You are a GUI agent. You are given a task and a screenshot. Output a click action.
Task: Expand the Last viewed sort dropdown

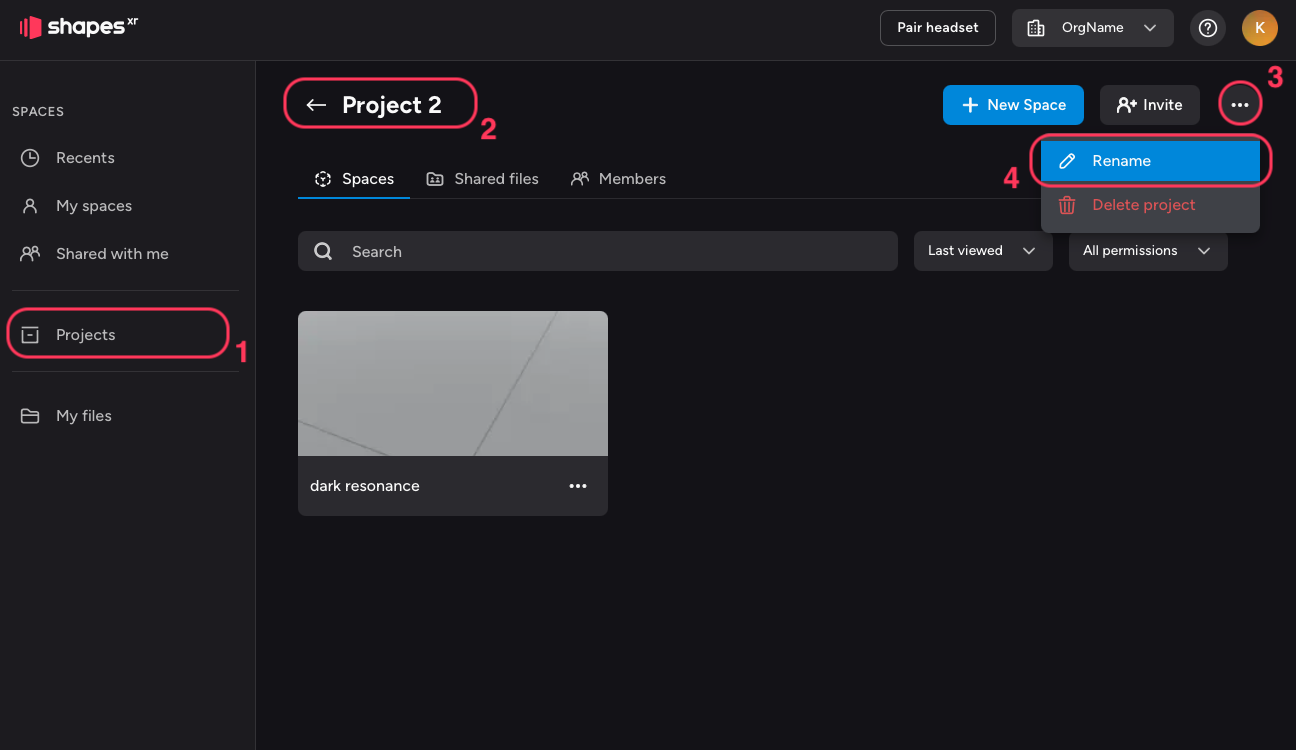[982, 251]
